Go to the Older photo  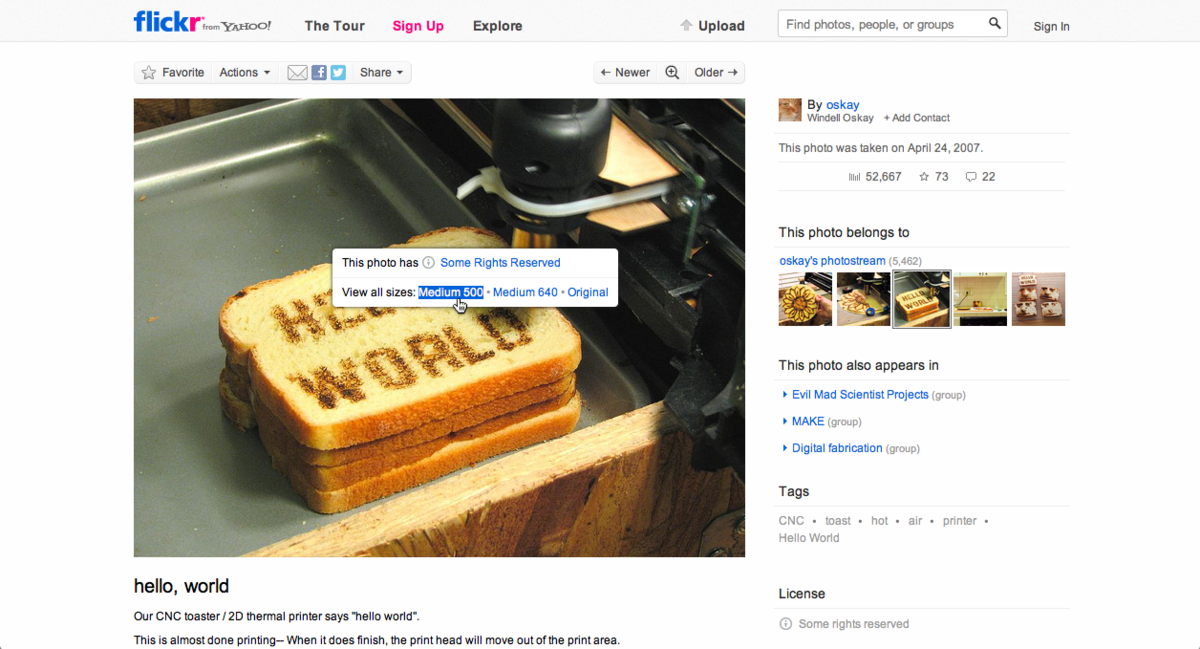[715, 73]
